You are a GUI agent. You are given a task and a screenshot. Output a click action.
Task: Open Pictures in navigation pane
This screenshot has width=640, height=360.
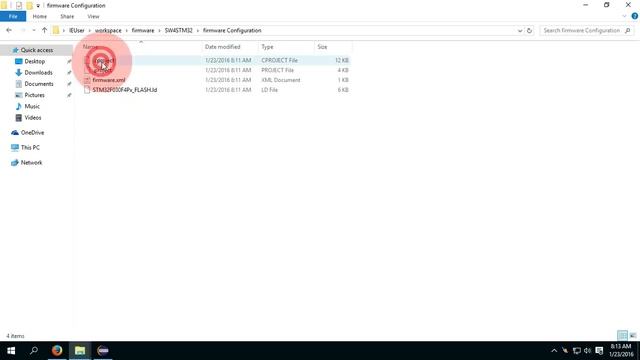click(34, 95)
